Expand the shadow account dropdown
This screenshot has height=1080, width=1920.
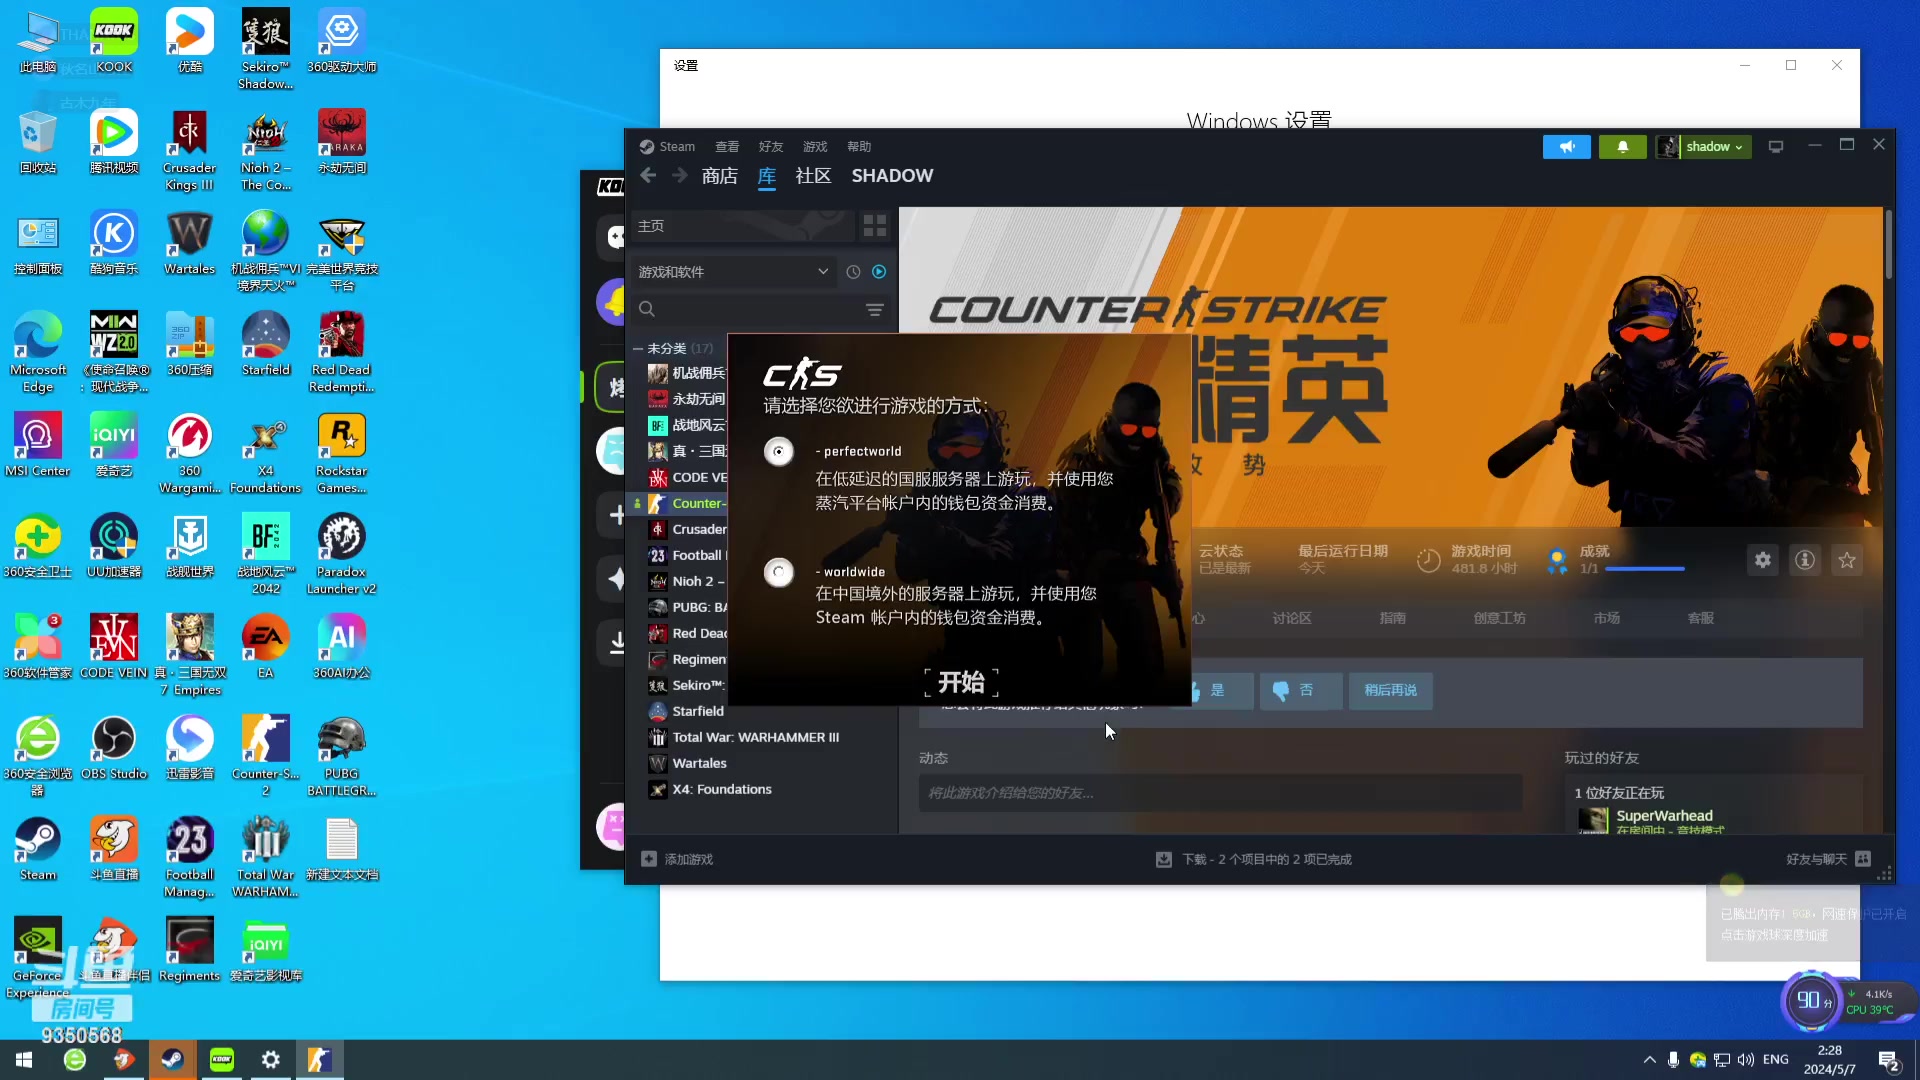1703,147
